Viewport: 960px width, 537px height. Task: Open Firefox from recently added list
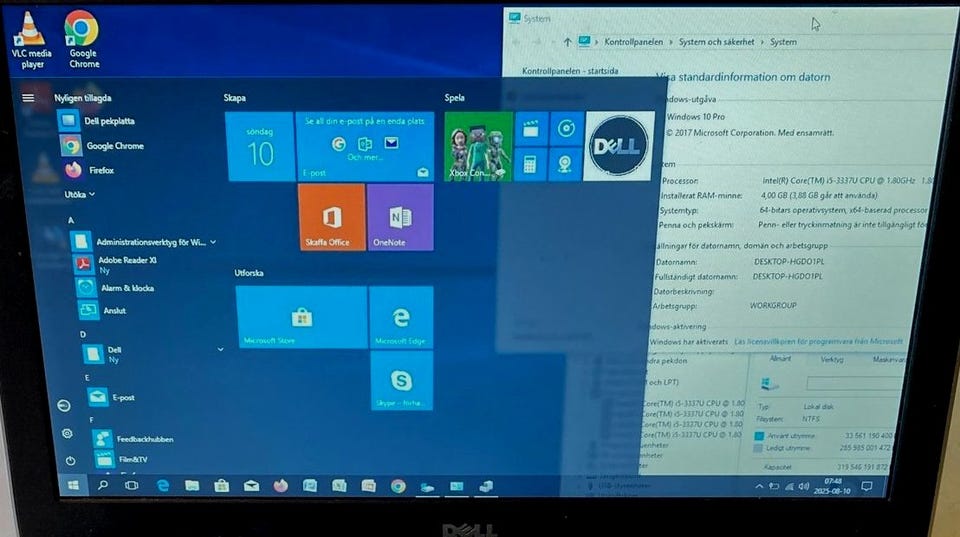tap(100, 170)
